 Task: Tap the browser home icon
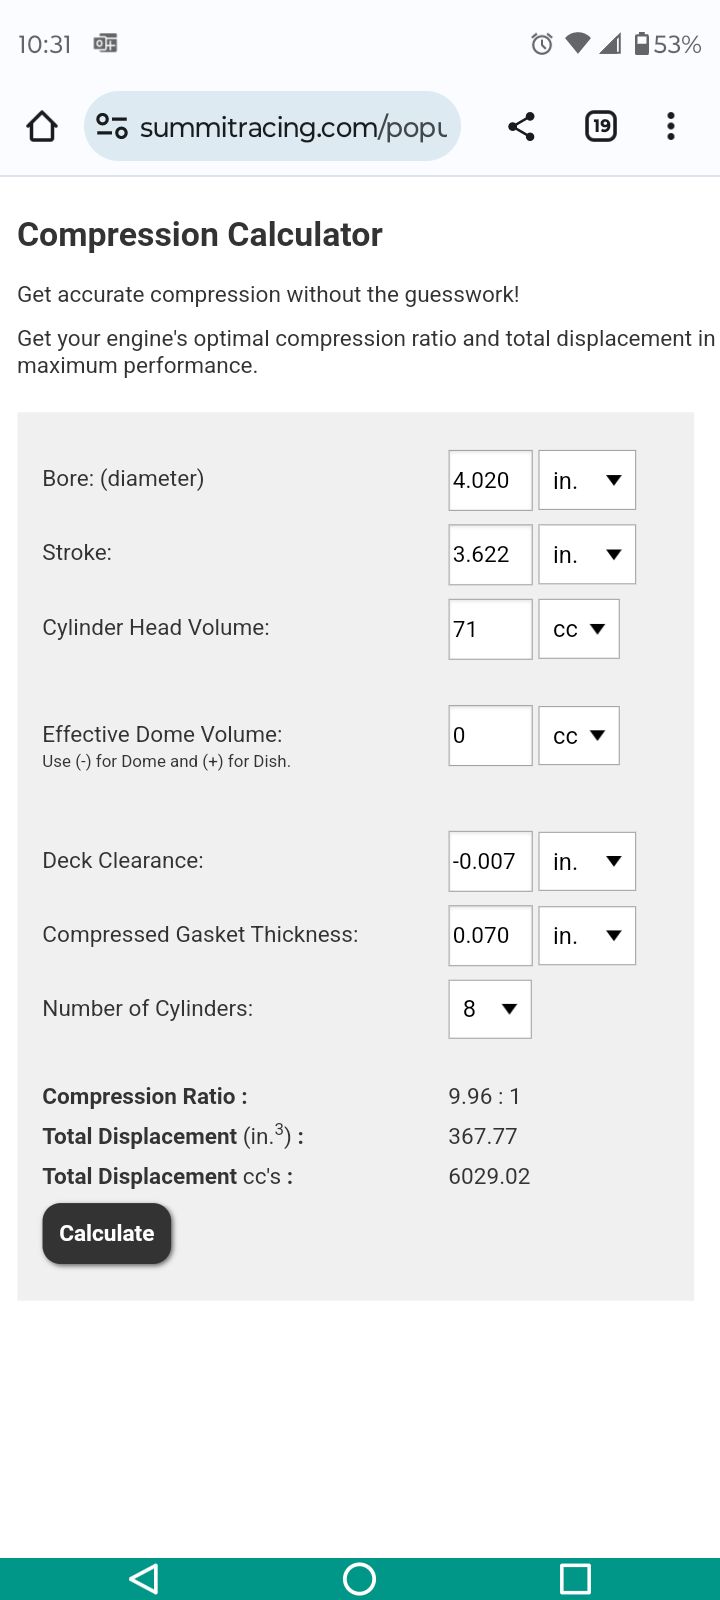42,127
